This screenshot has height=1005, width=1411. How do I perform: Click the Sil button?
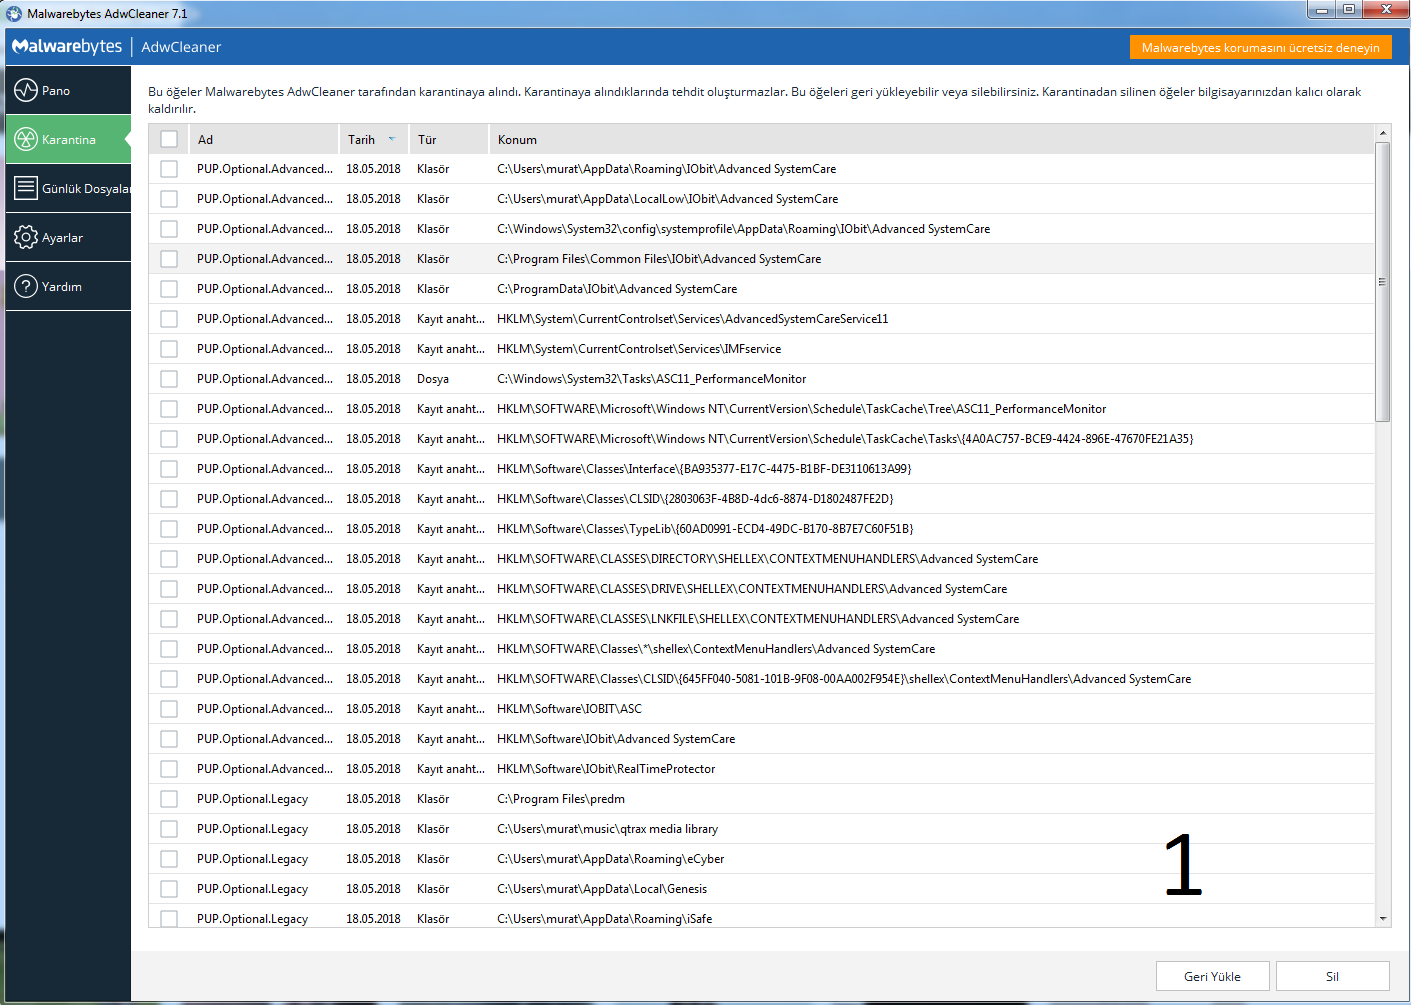[1332, 976]
